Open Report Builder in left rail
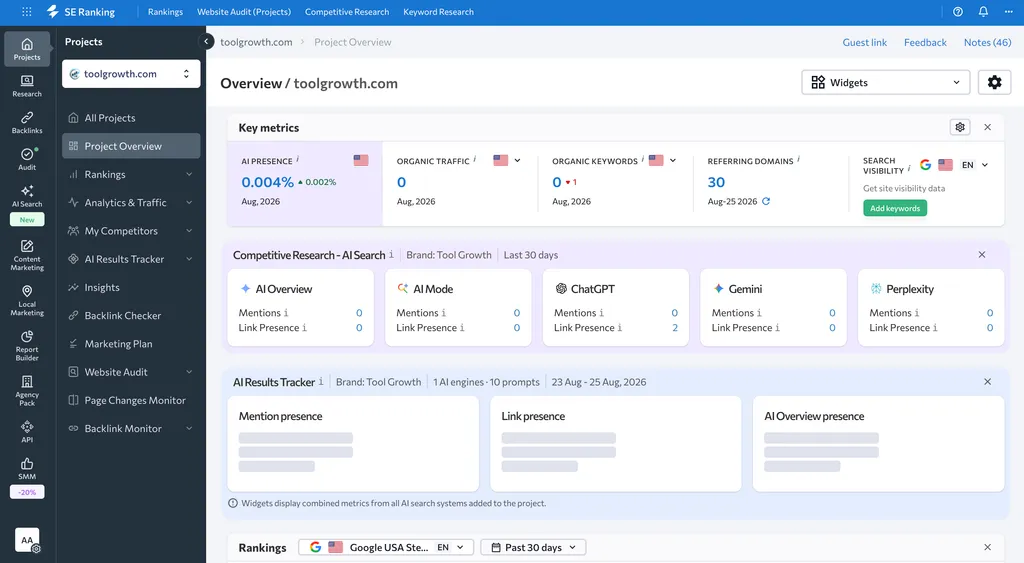This screenshot has height=563, width=1024. (x=27, y=346)
